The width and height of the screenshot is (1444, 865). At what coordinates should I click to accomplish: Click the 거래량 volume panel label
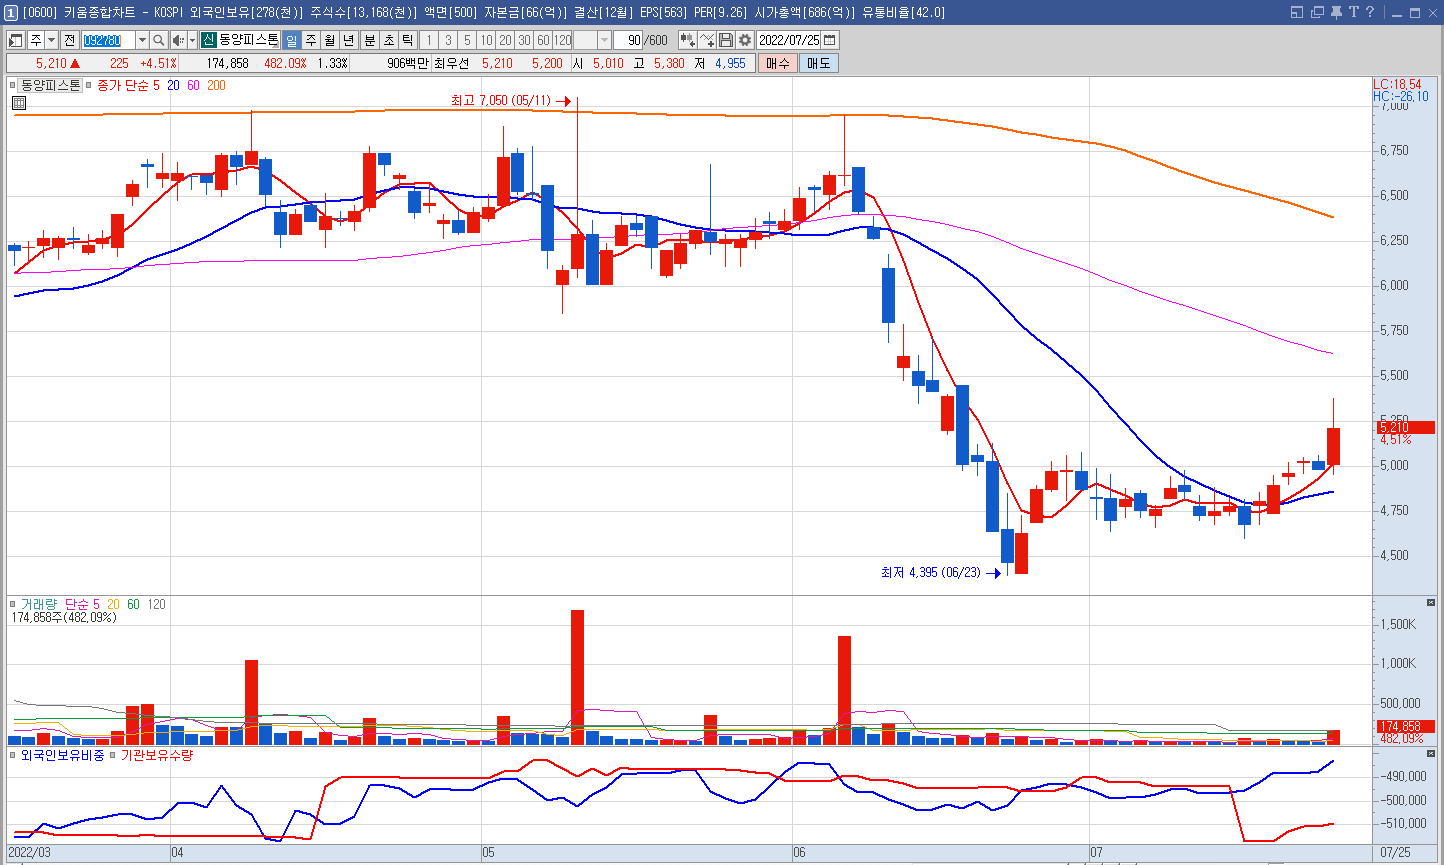(x=39, y=604)
